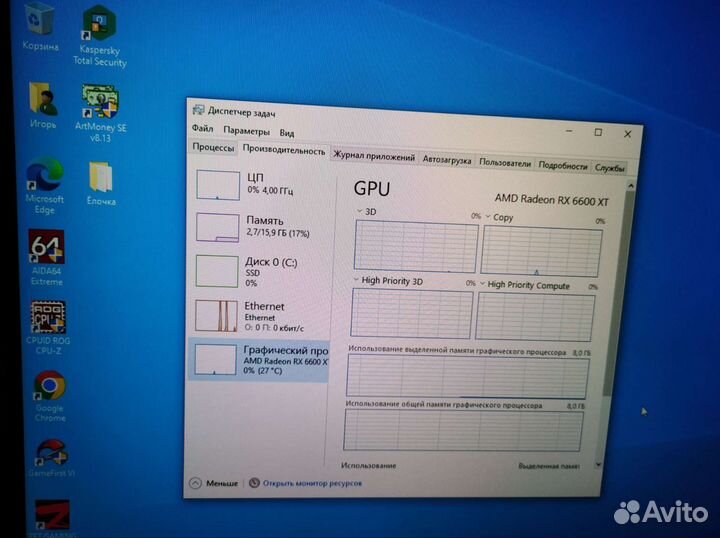
Task: Open the Copy engine graph dropdown
Action: 488,217
